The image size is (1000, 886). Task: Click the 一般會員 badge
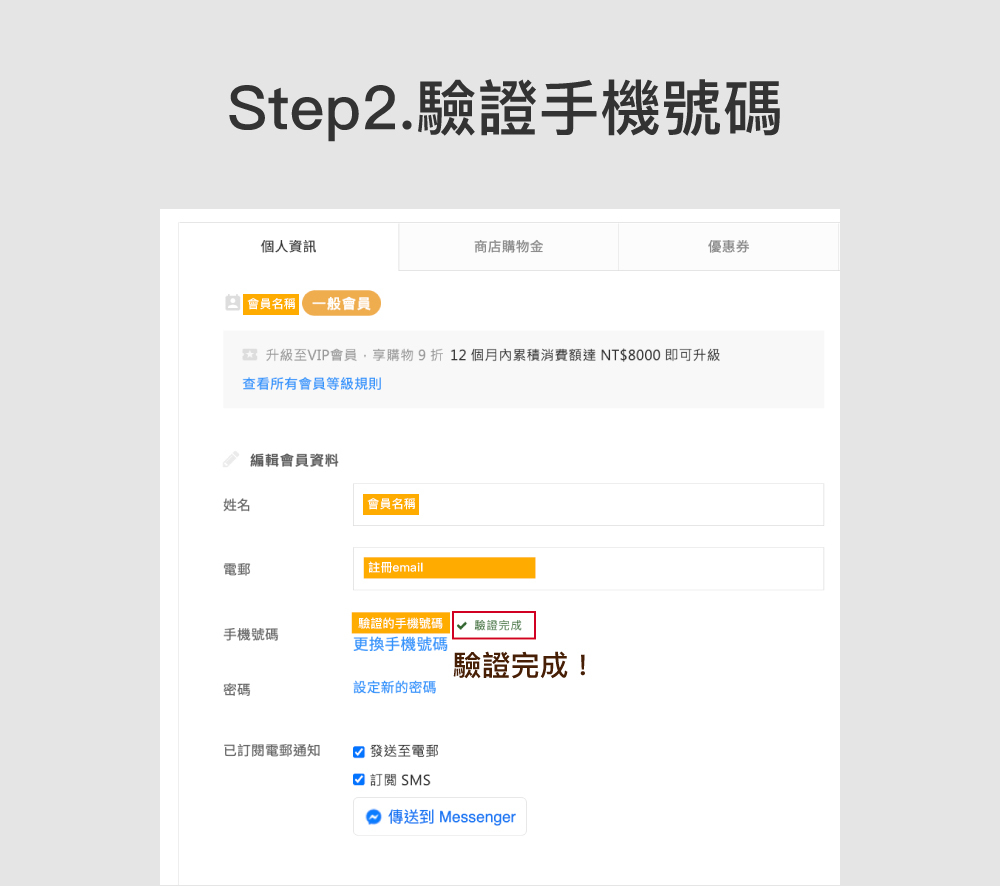[341, 303]
